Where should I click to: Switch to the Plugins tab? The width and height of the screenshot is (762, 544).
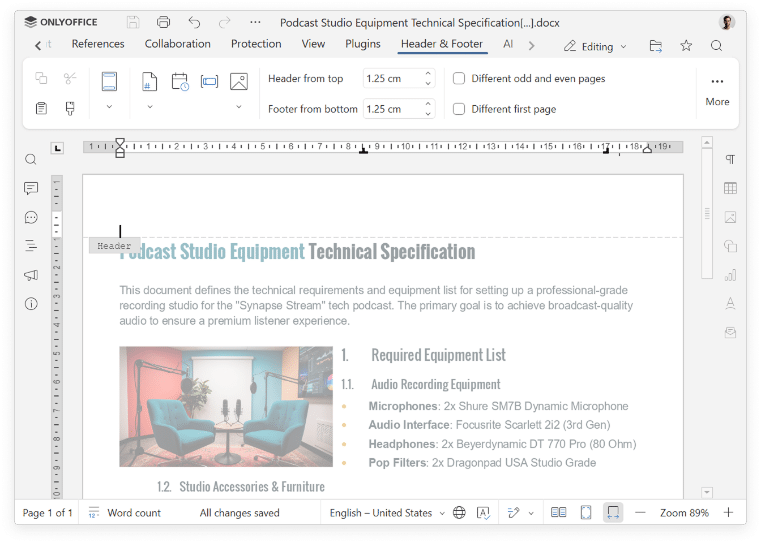363,44
